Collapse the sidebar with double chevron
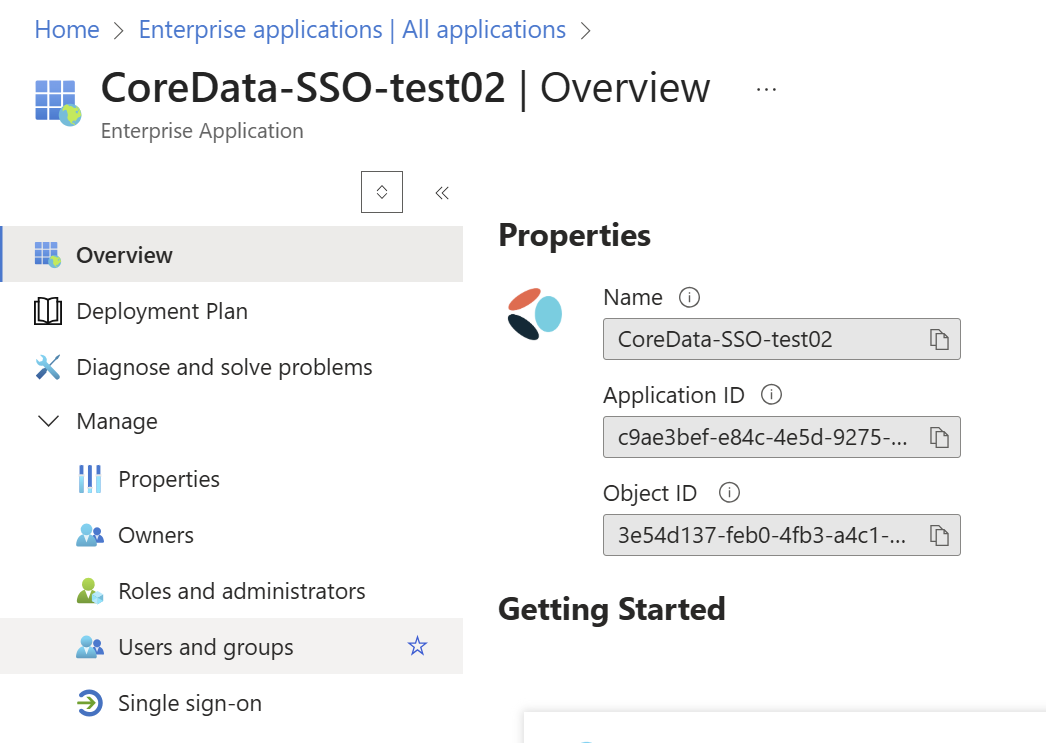 coord(442,193)
